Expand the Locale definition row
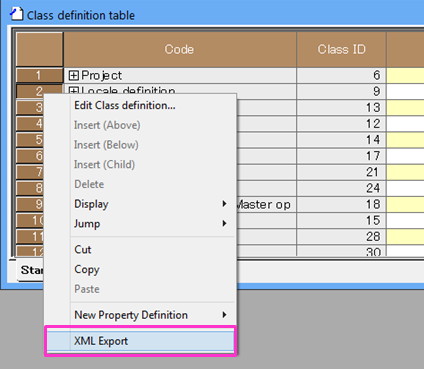The height and width of the screenshot is (369, 424). click(x=73, y=90)
